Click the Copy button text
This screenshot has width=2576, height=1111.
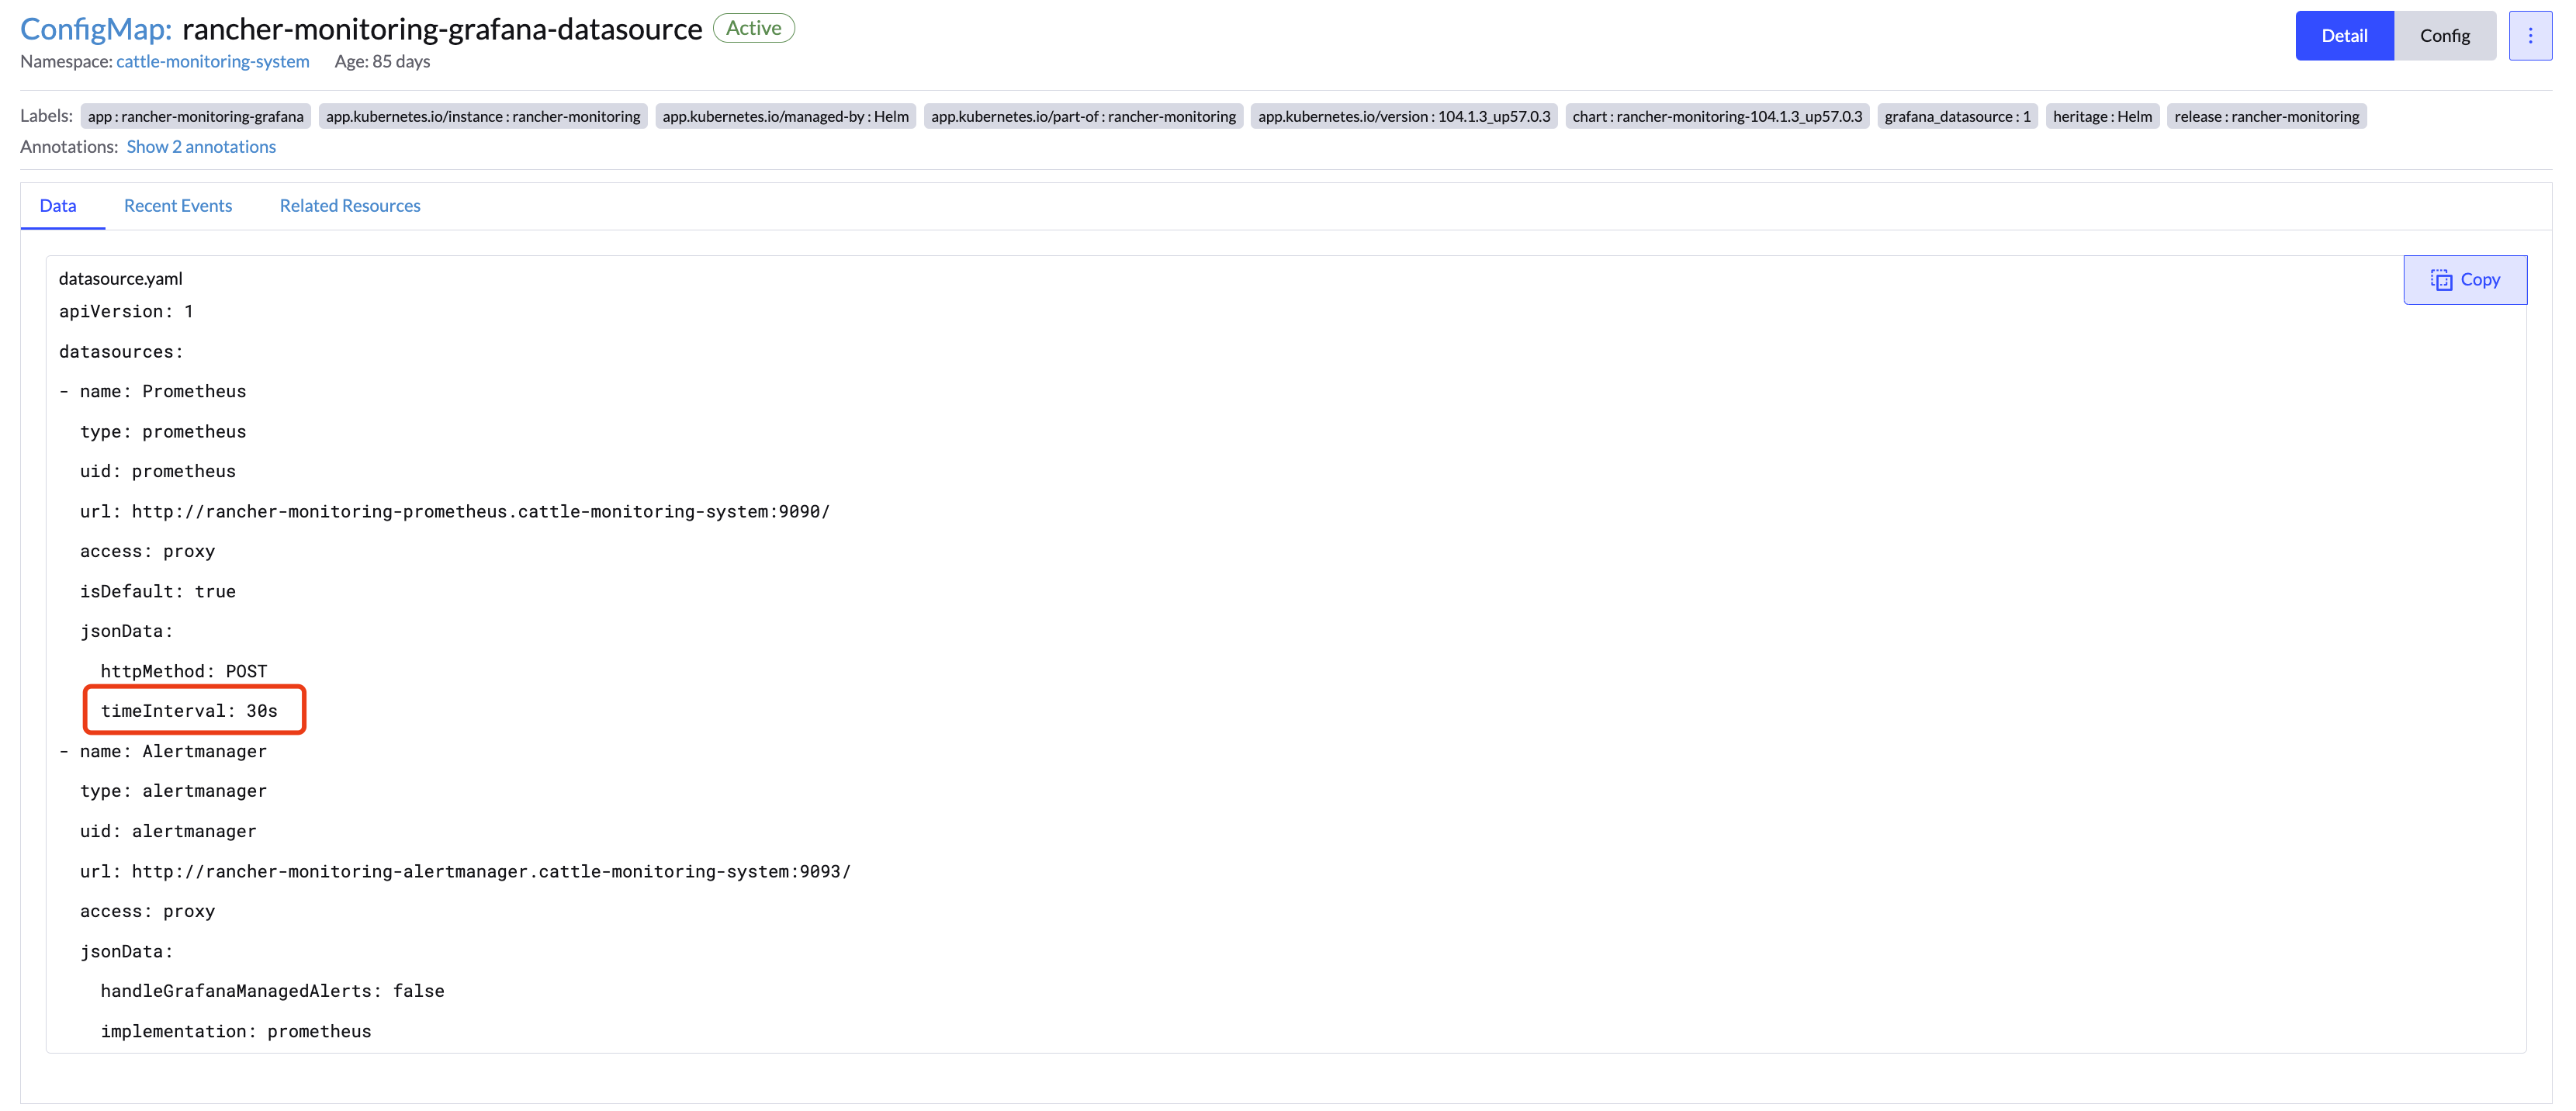point(2480,280)
